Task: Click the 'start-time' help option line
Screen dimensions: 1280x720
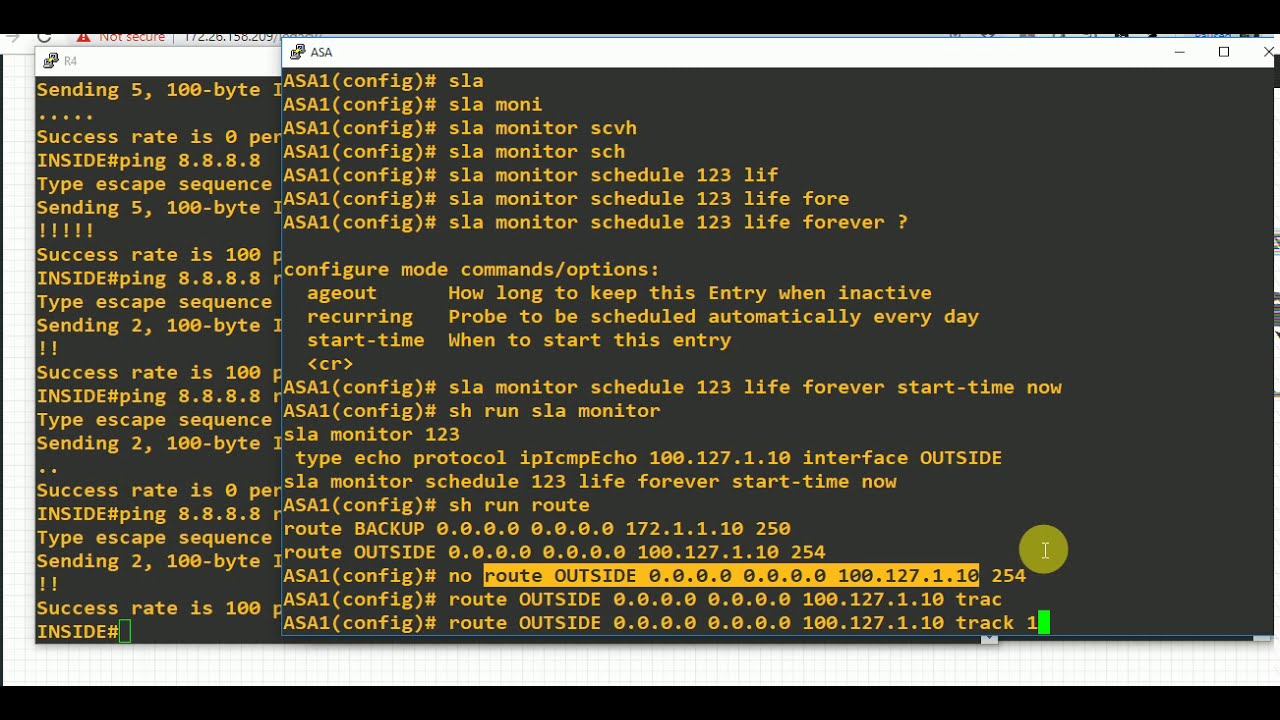Action: tap(519, 340)
